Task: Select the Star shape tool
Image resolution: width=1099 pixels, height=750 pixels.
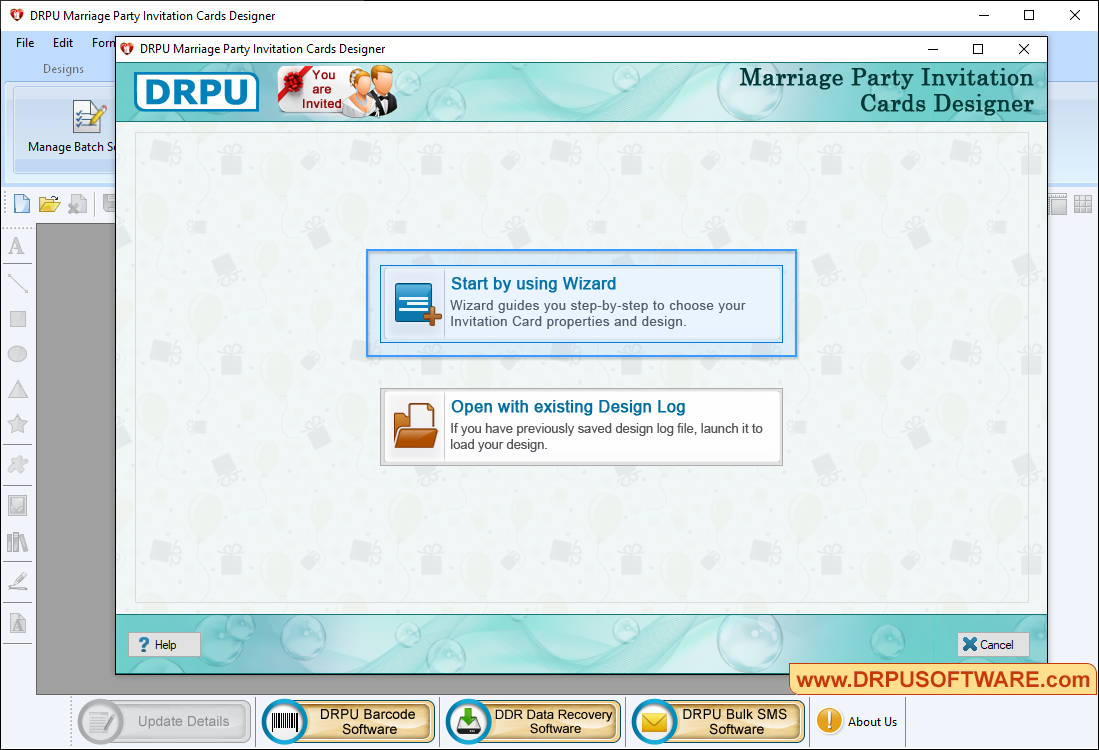Action: tap(17, 424)
